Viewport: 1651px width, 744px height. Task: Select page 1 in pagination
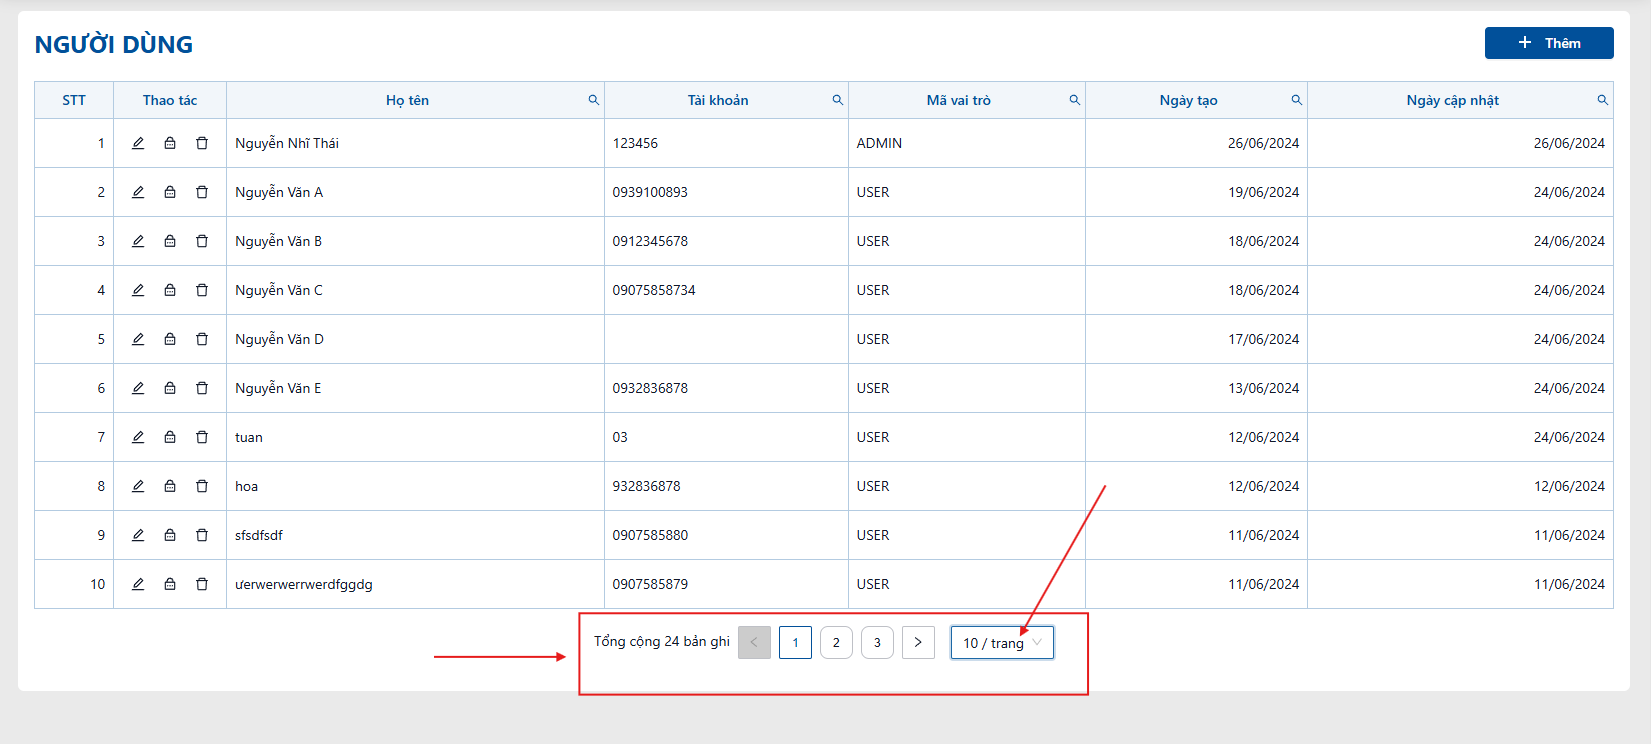pos(795,642)
